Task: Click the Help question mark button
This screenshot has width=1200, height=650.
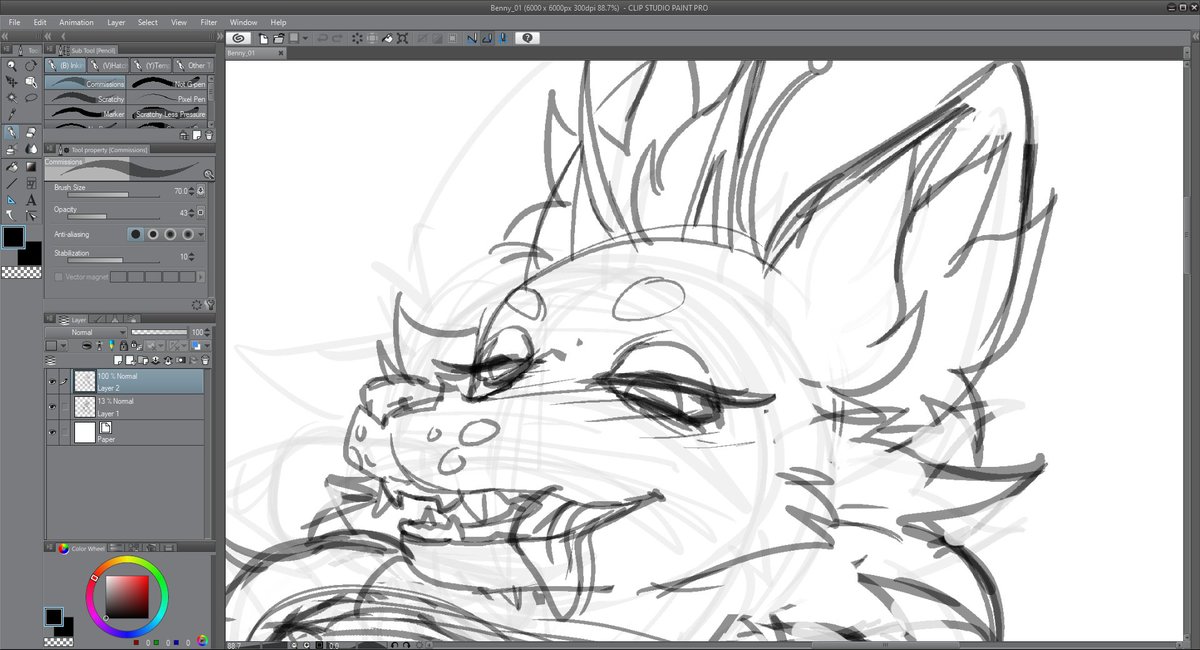Action: click(528, 38)
